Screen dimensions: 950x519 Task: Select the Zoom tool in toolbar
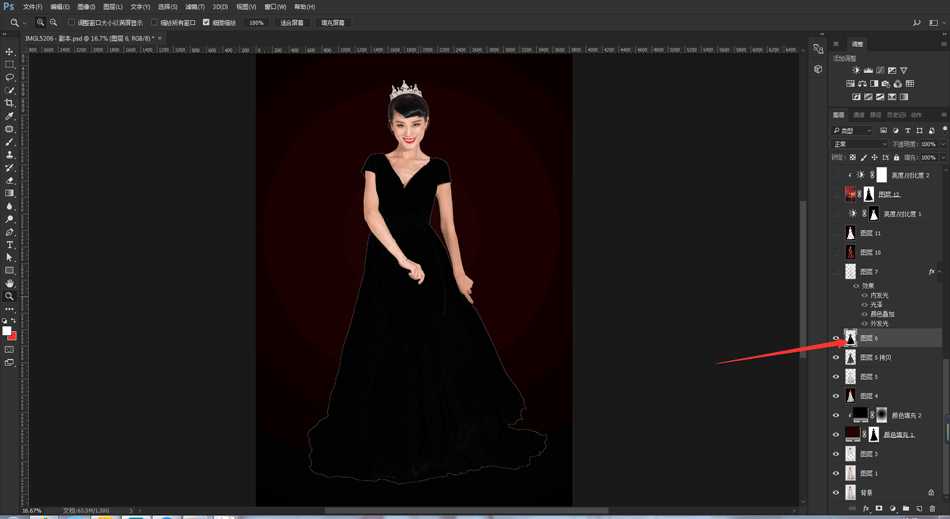point(10,296)
